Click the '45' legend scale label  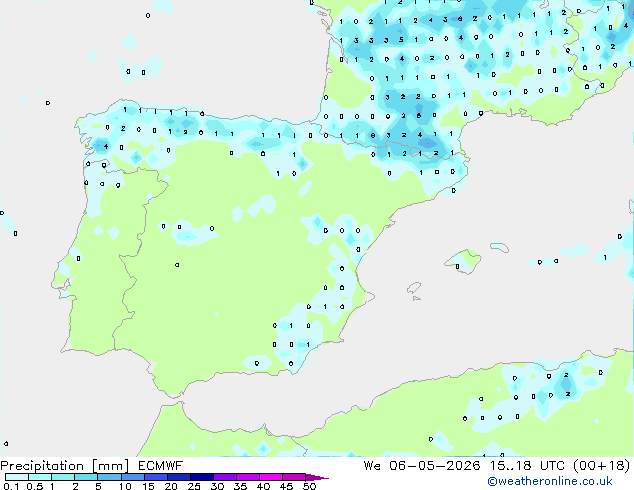click(286, 486)
